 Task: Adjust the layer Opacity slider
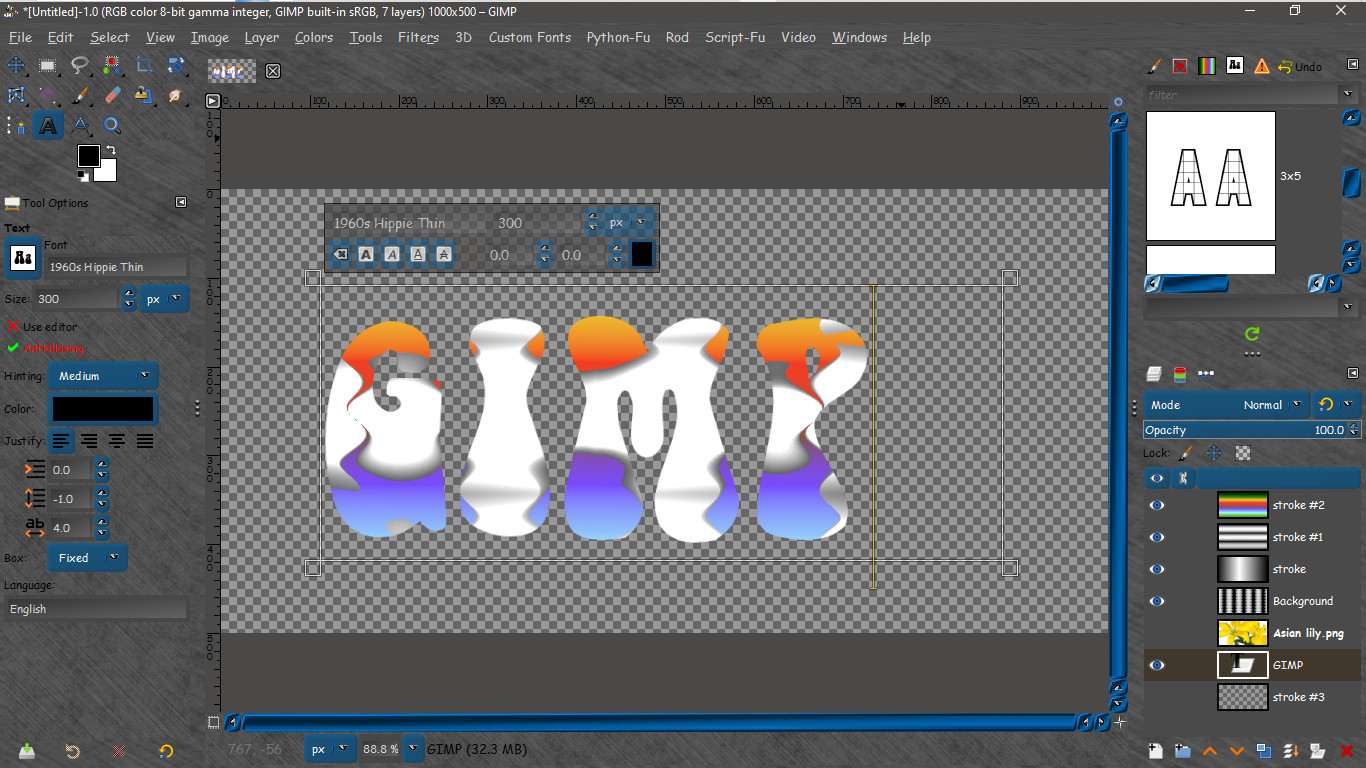click(x=1252, y=430)
